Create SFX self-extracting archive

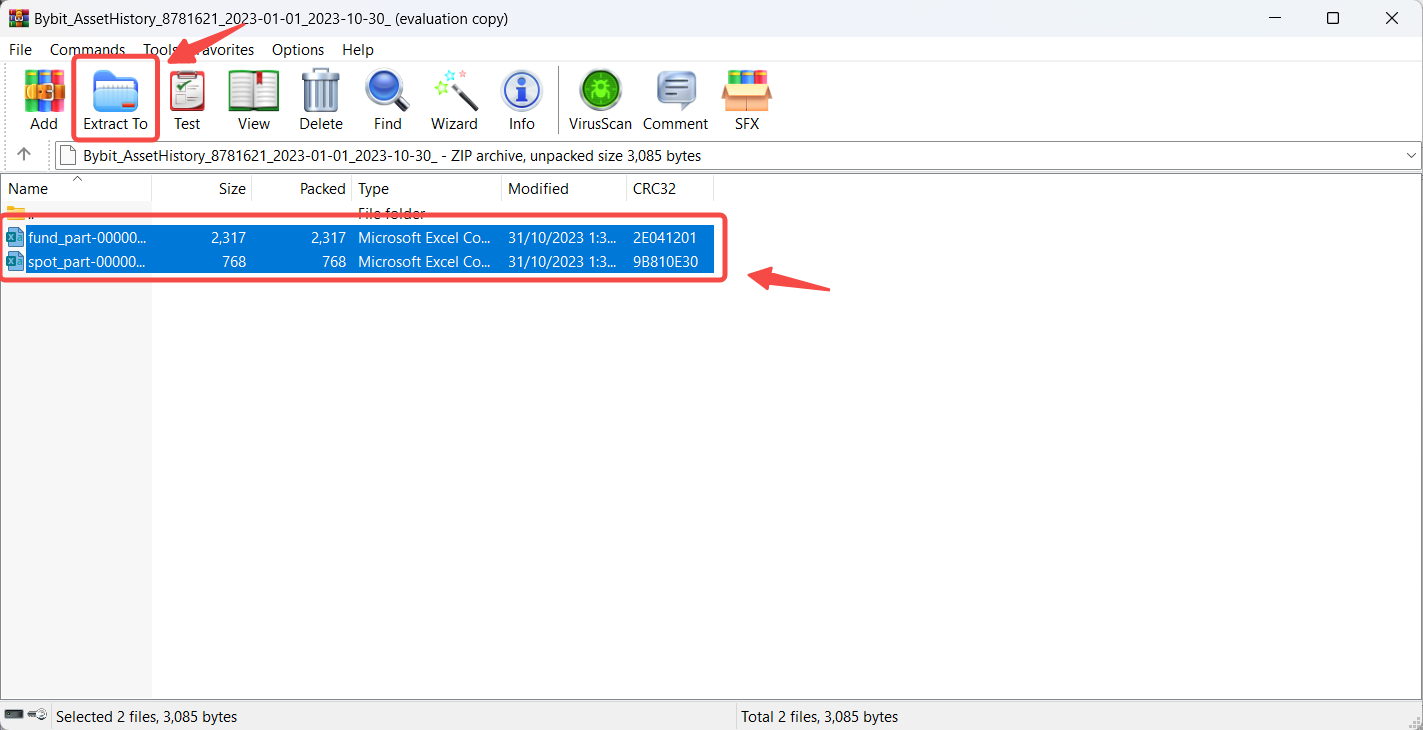click(x=746, y=100)
